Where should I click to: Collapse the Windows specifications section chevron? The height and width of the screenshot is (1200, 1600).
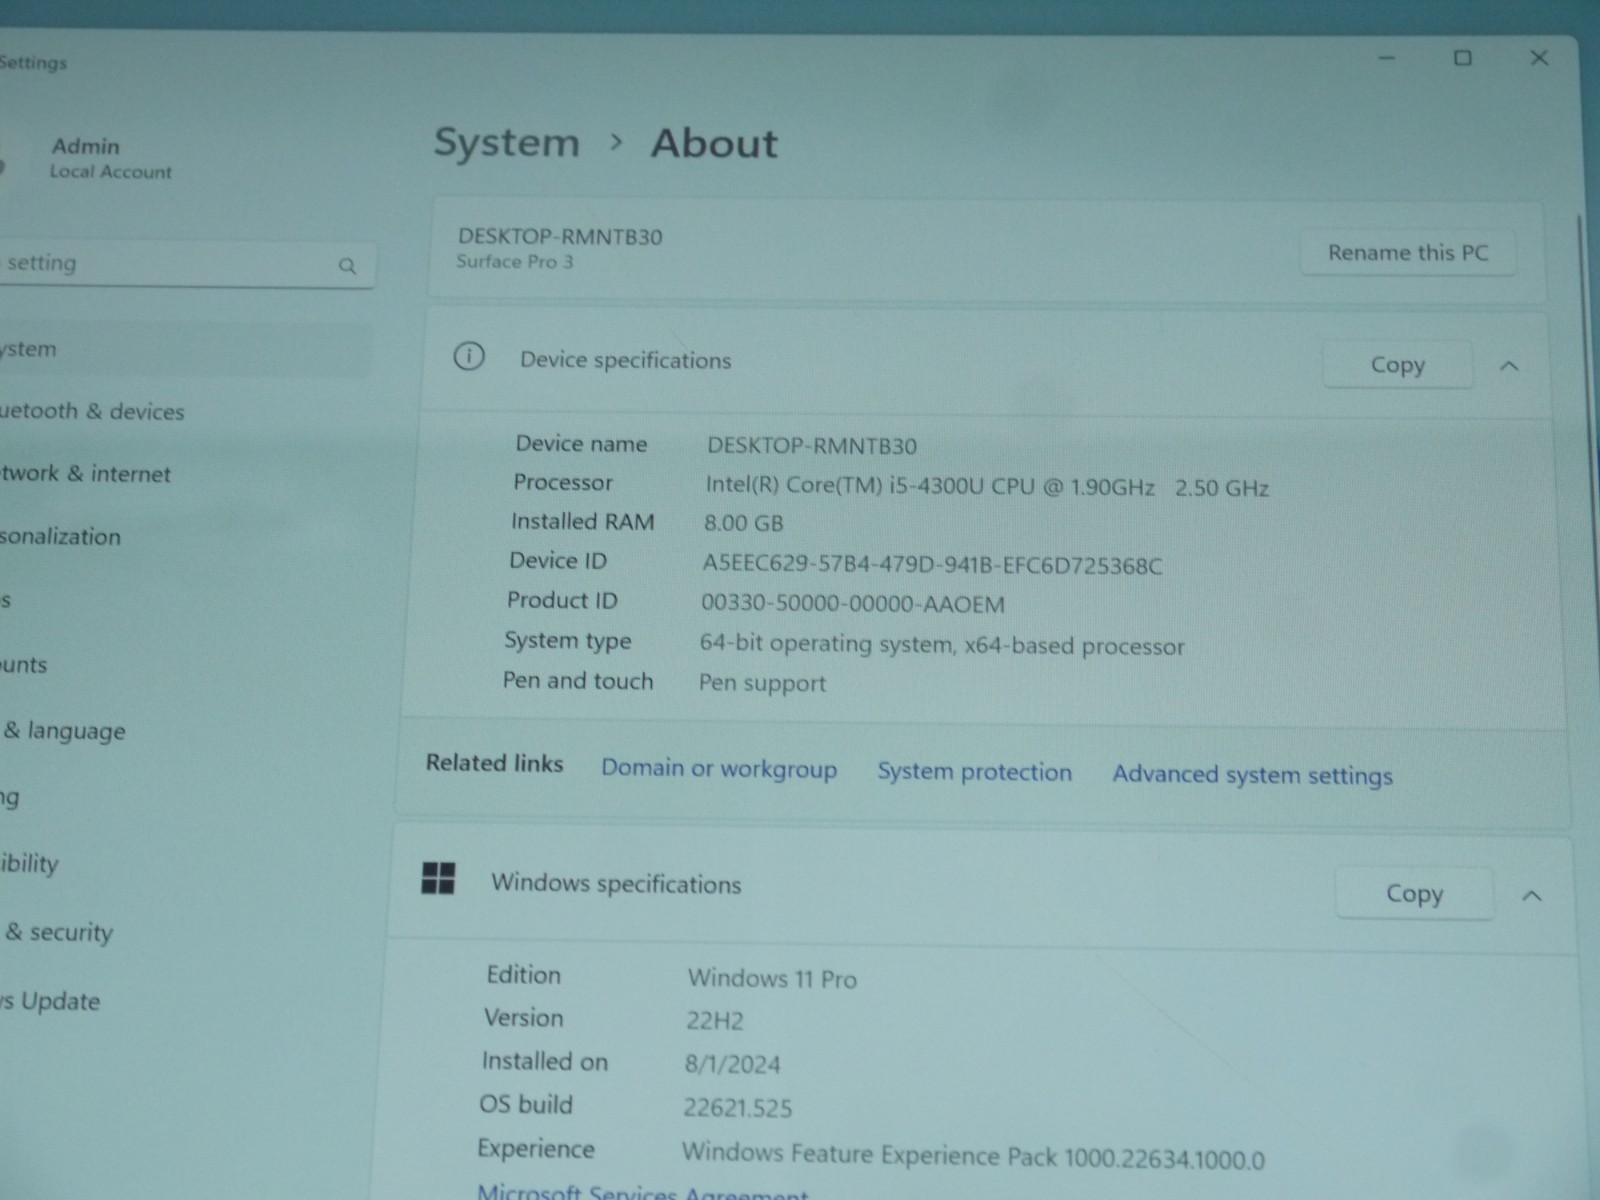click(1531, 896)
